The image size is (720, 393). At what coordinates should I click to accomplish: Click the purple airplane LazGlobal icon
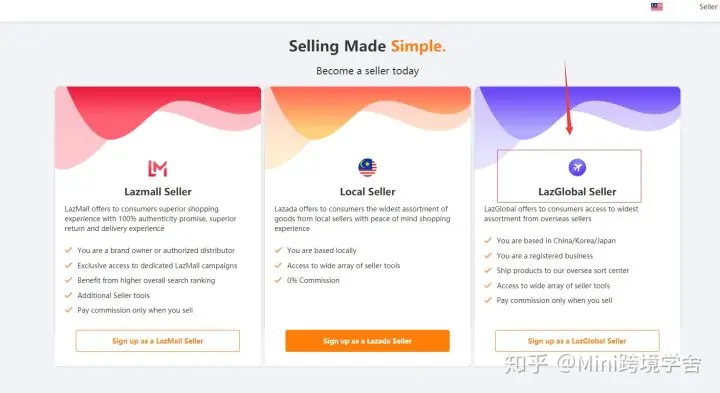[x=577, y=168]
